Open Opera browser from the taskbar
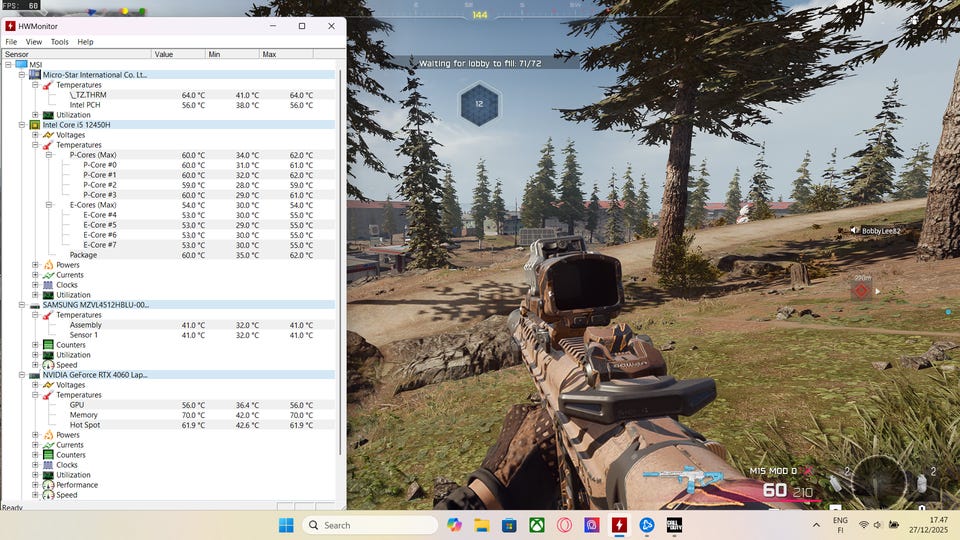The width and height of the screenshot is (960, 540). click(564, 525)
